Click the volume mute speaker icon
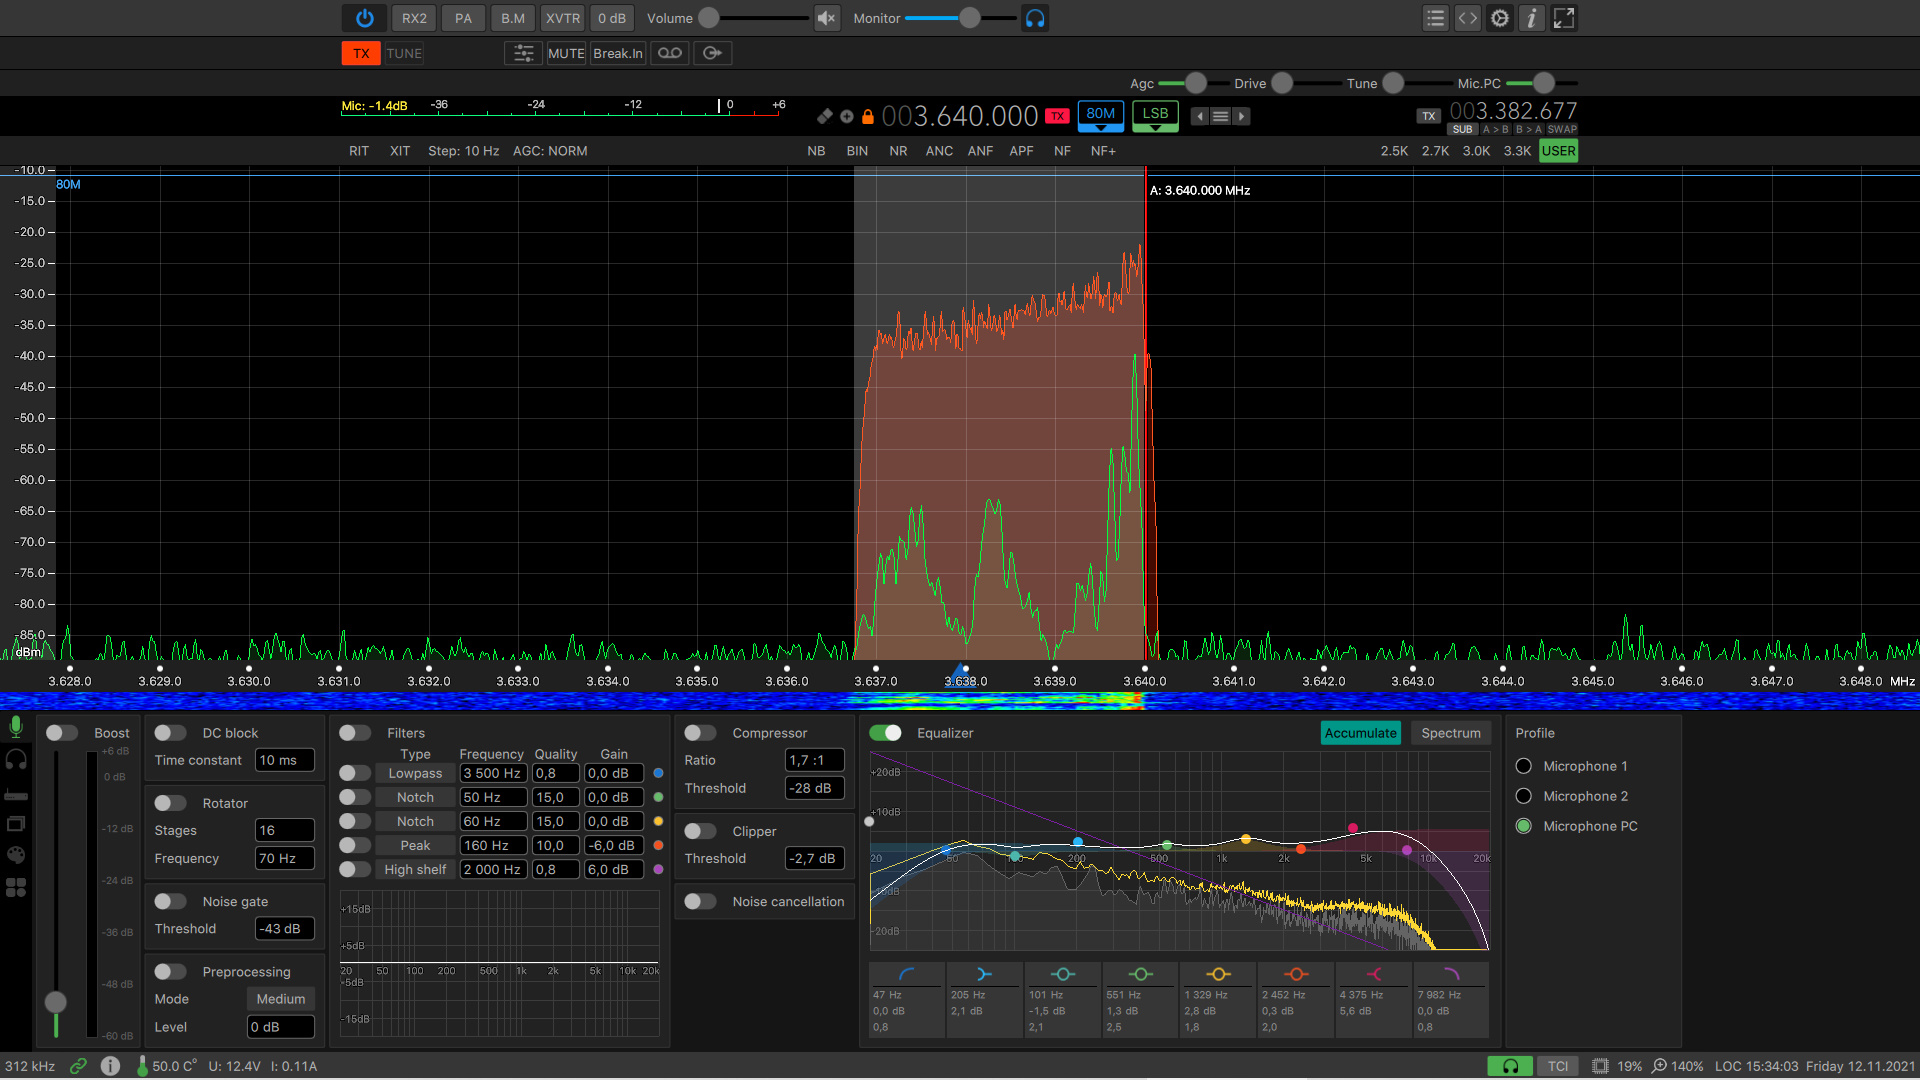The width and height of the screenshot is (1920, 1080). [826, 18]
